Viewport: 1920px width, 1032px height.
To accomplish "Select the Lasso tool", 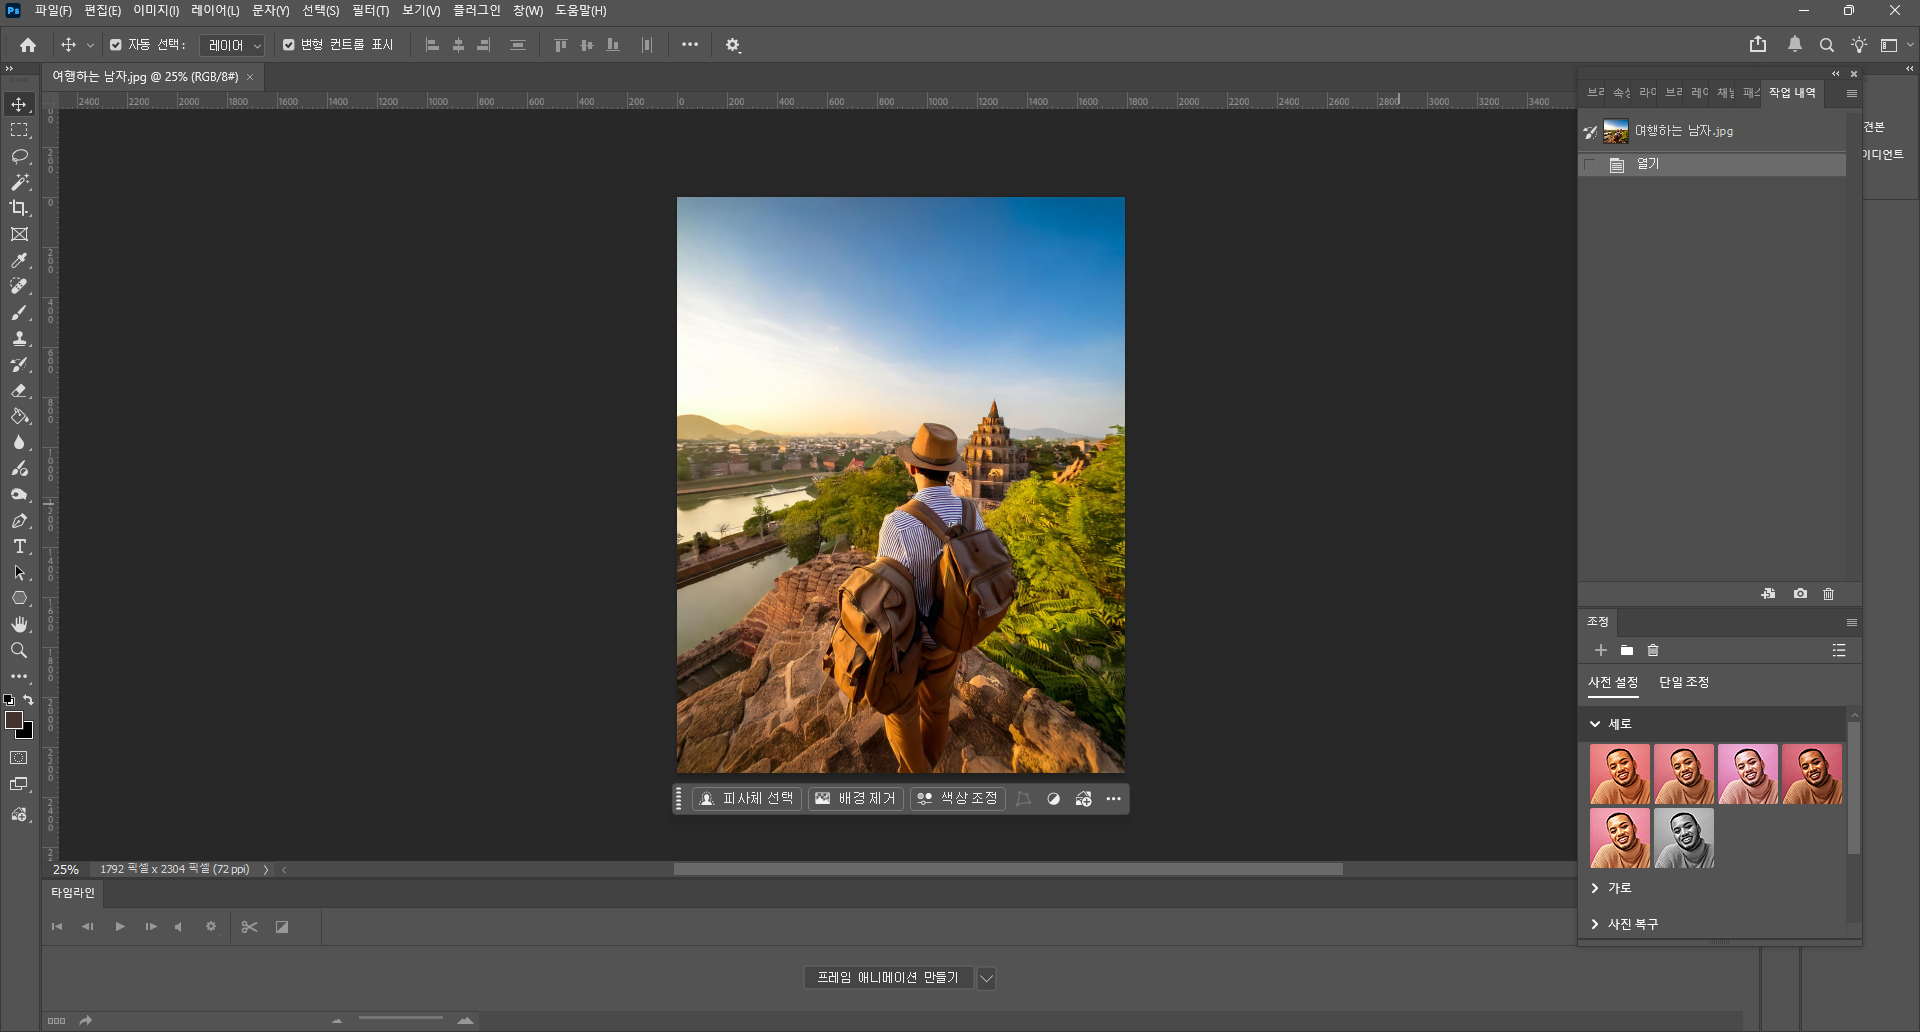I will (19, 156).
